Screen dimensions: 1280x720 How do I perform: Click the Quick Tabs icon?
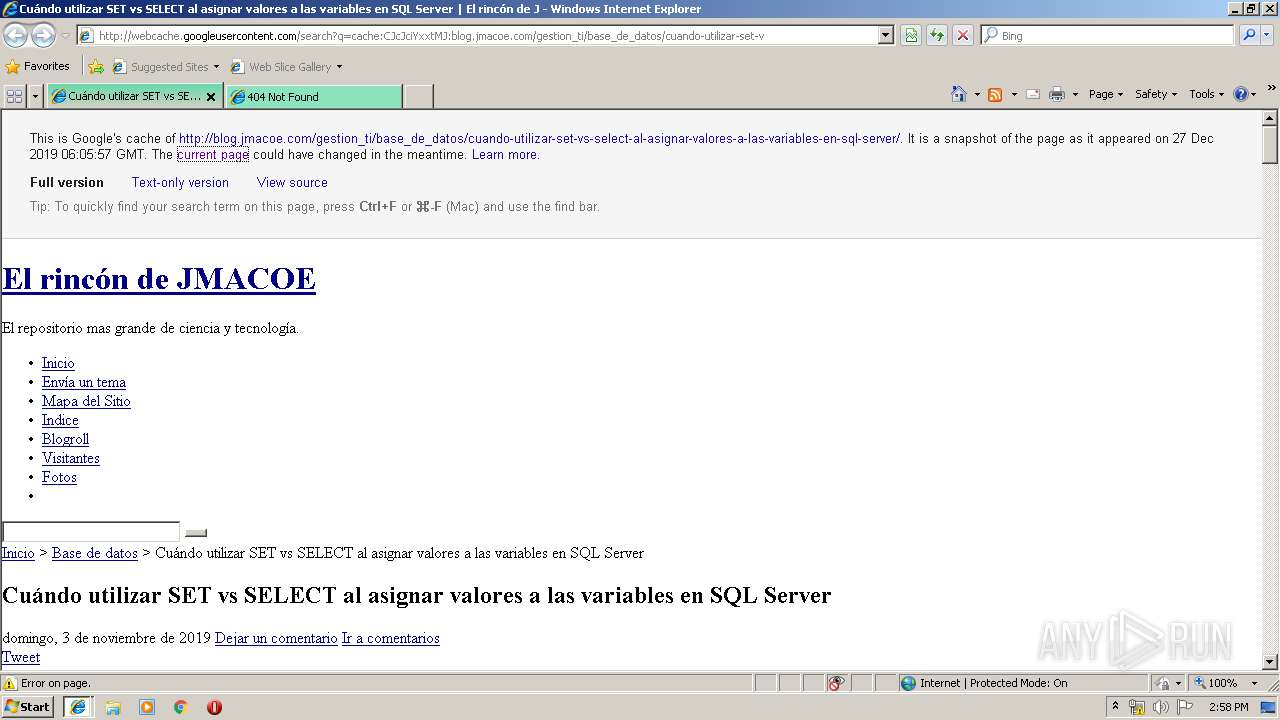point(15,96)
